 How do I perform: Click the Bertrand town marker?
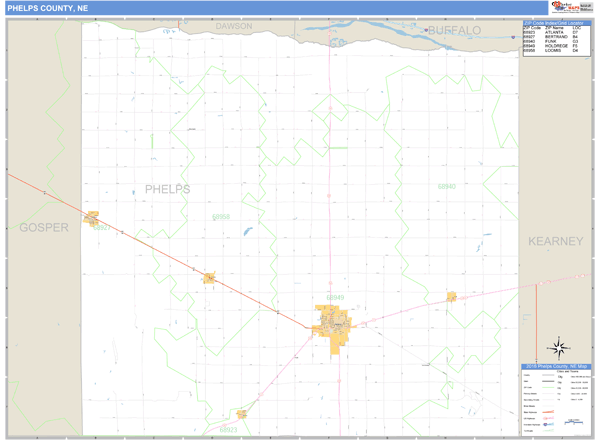pyautogui.click(x=92, y=218)
